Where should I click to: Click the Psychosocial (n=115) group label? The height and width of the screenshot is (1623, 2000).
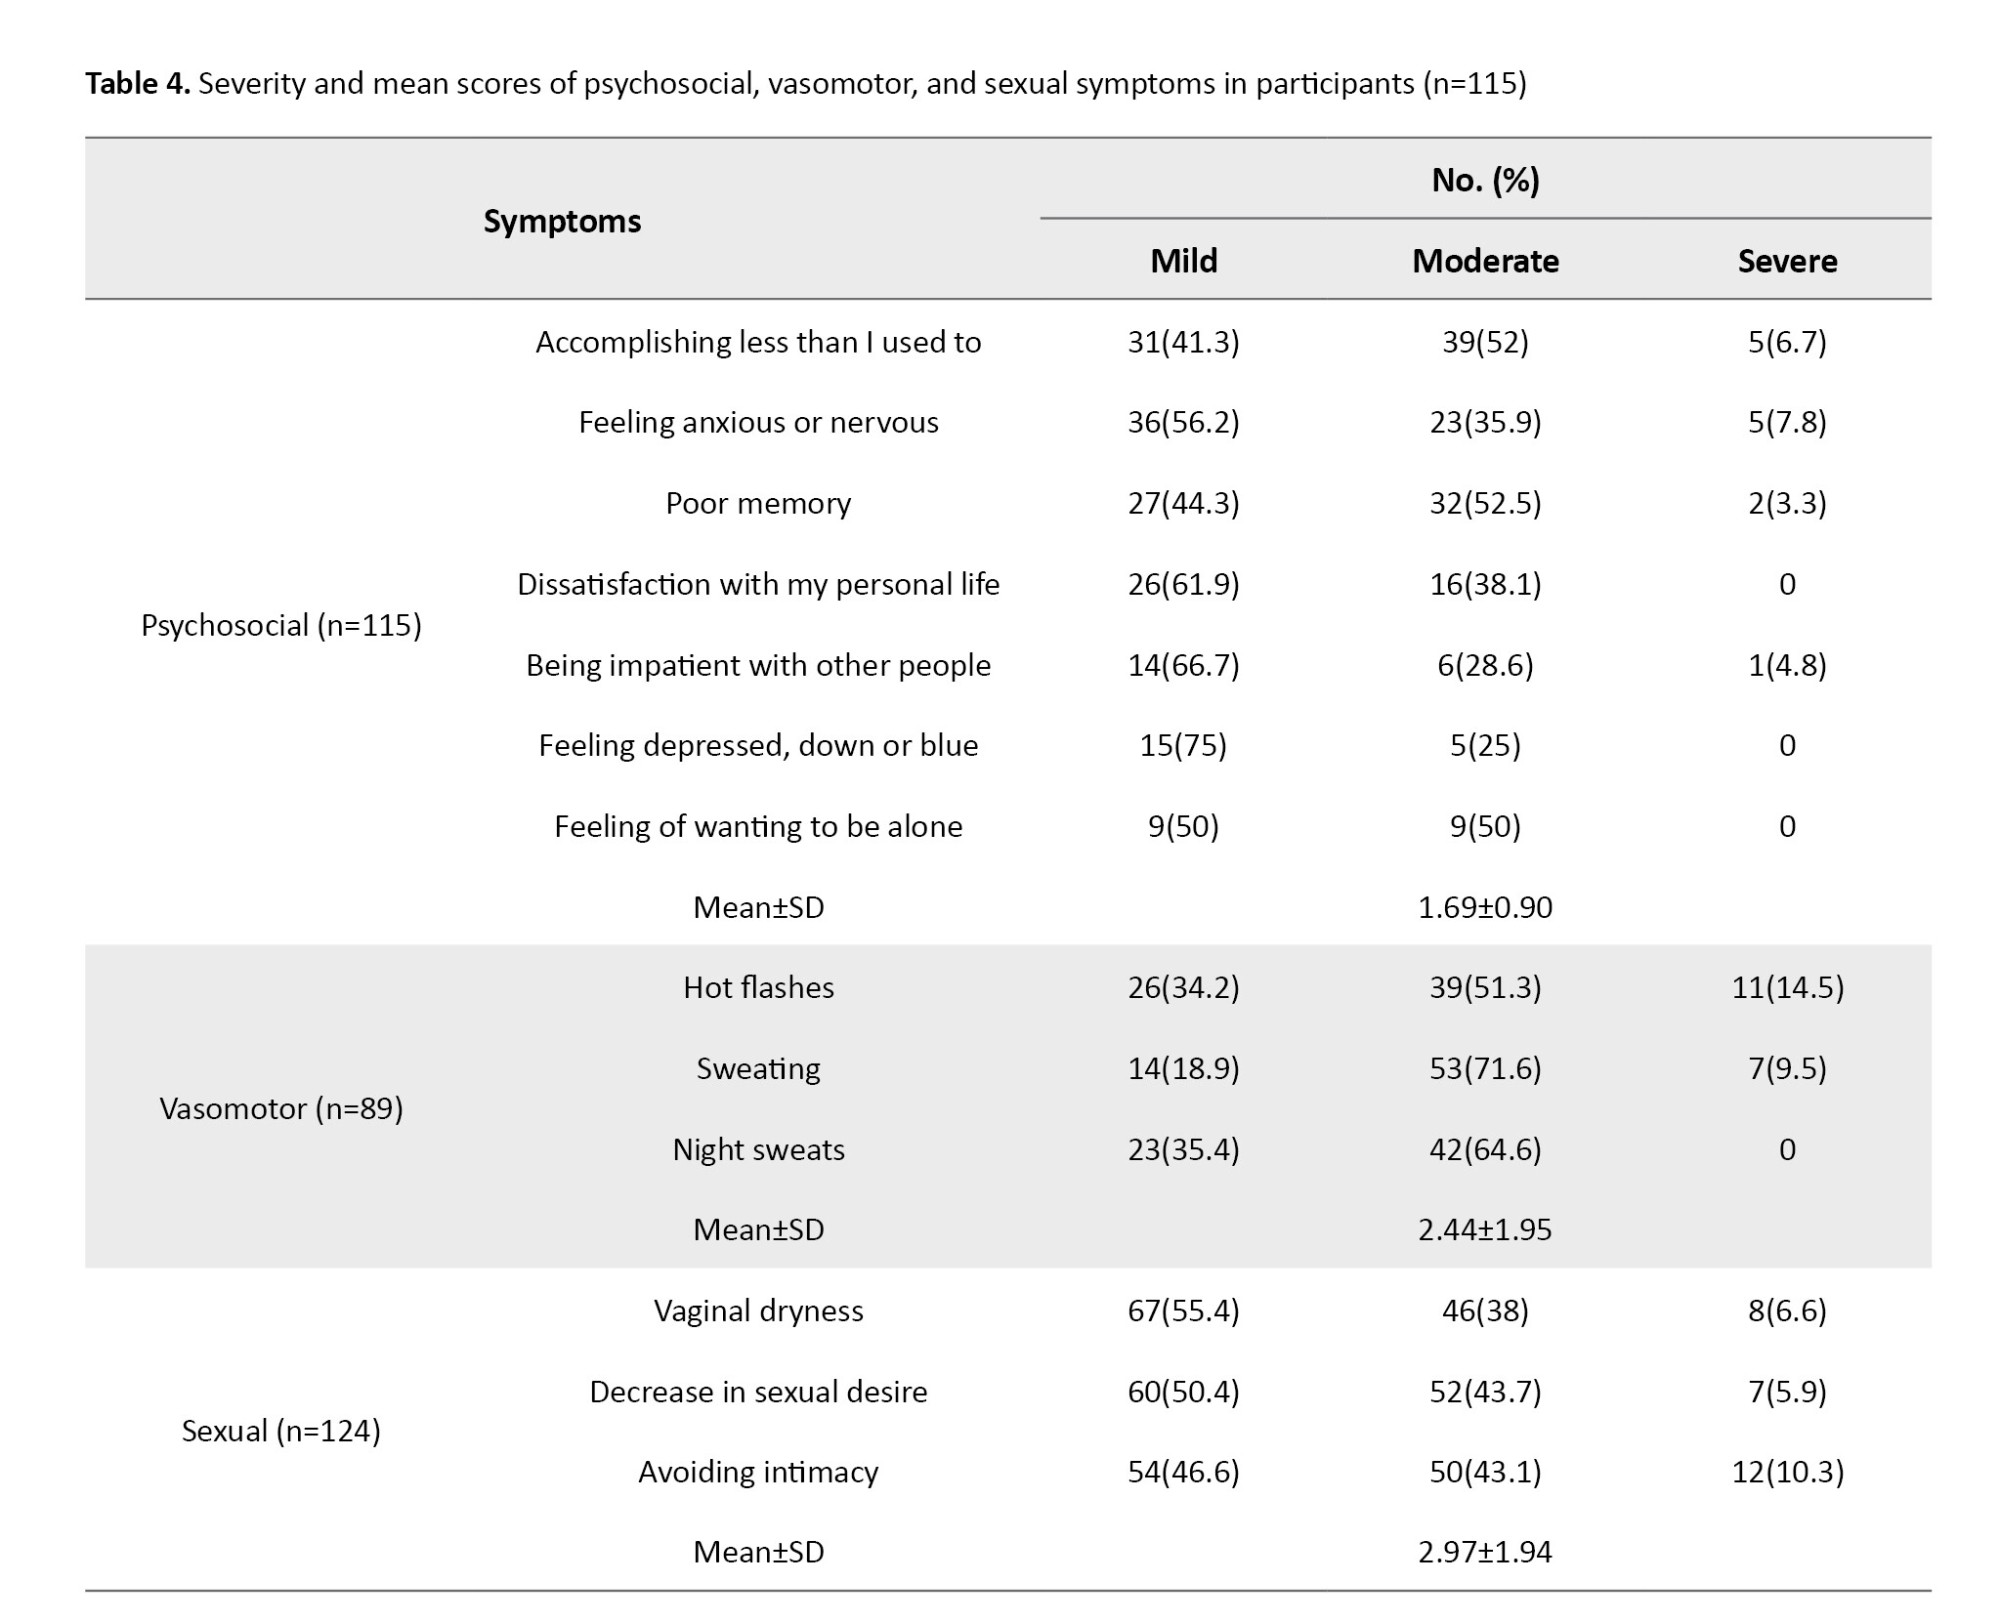(x=281, y=625)
